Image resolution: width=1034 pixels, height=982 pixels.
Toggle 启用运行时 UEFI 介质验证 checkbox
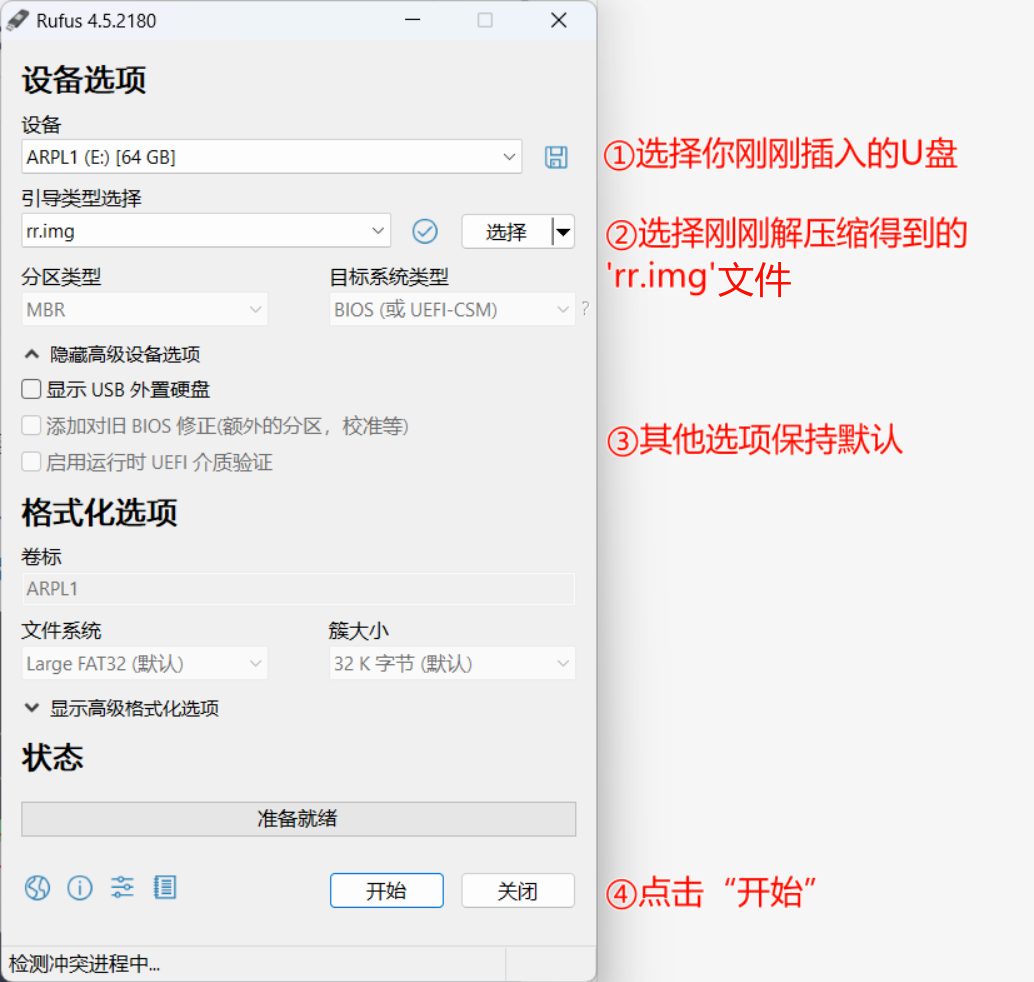(31, 462)
